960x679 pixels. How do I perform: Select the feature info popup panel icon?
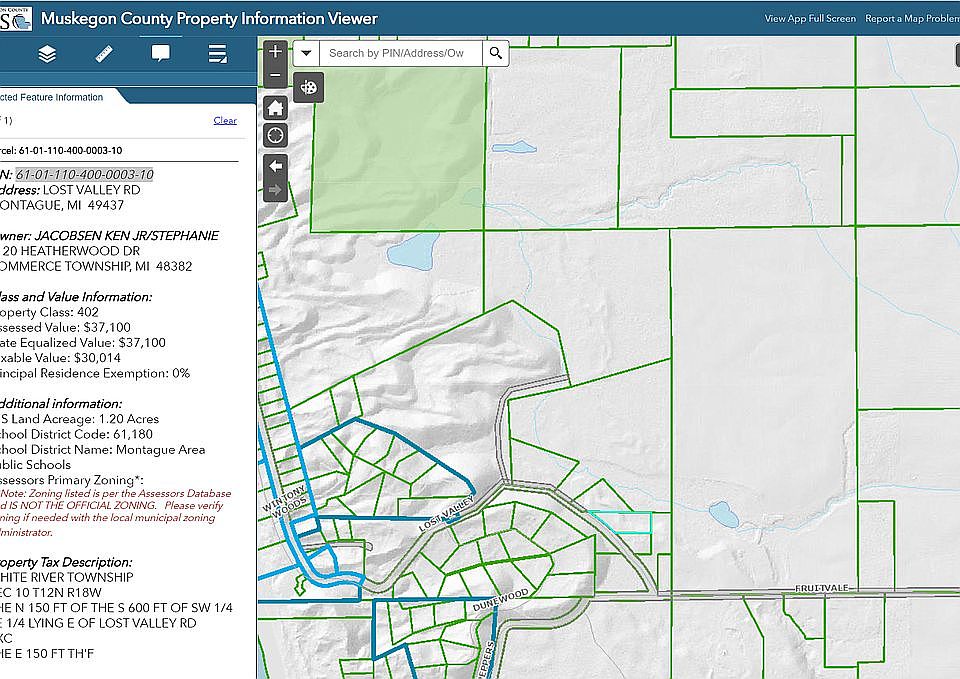tap(160, 54)
